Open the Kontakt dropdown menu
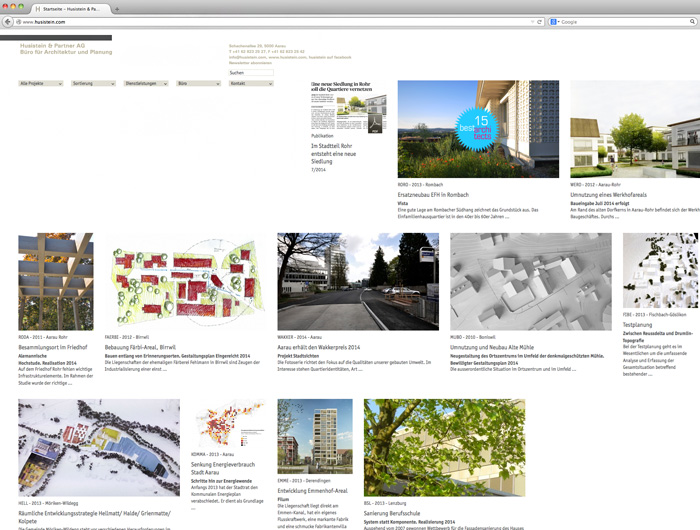Viewport: 700px width, 530px height. tap(250, 84)
